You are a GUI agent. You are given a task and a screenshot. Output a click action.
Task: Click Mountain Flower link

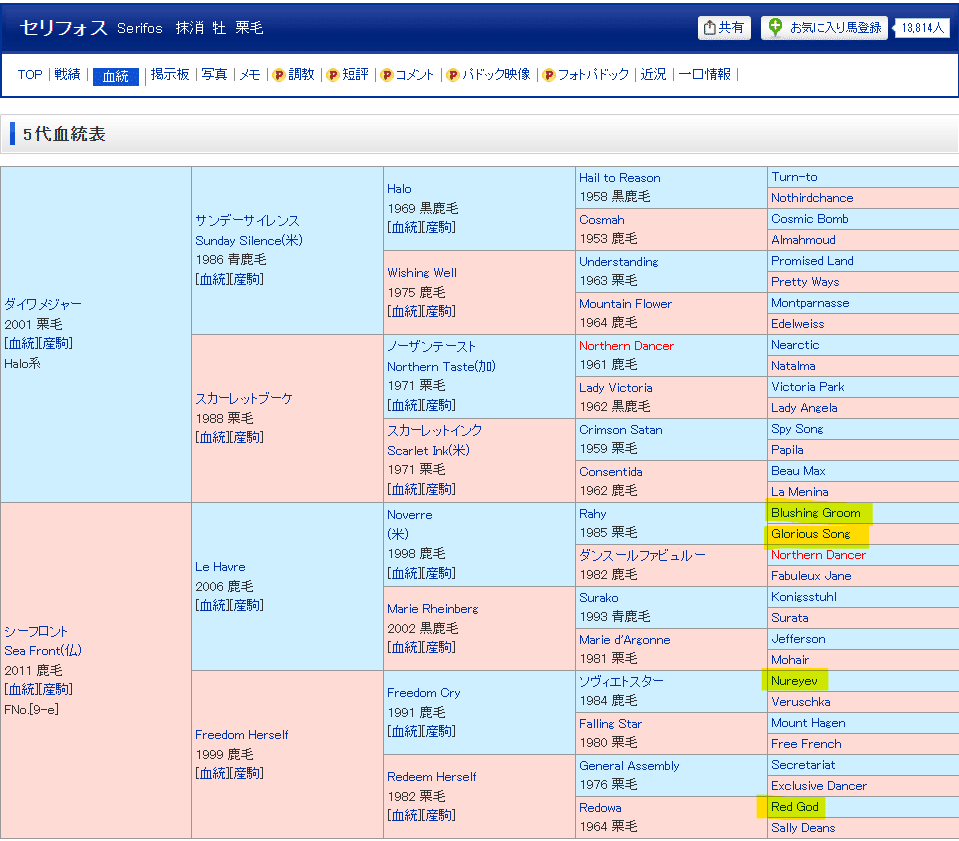point(625,303)
